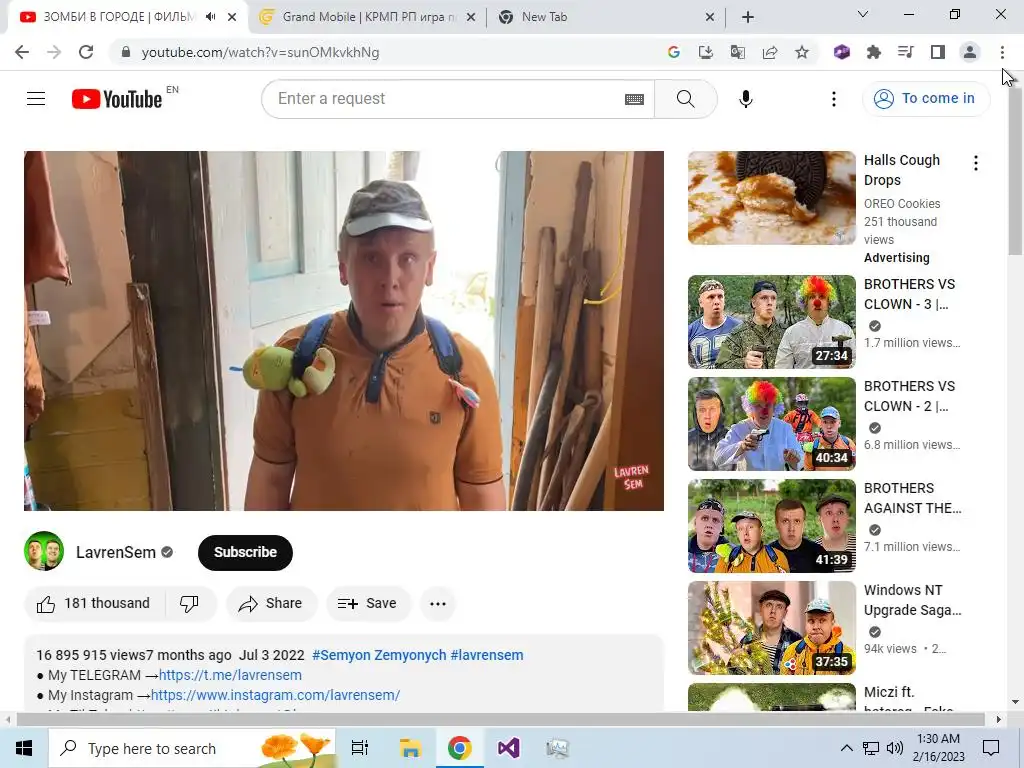This screenshot has width=1024, height=768.
Task: Mute the tab via speaker icon on YouTube tab
Action: (210, 17)
